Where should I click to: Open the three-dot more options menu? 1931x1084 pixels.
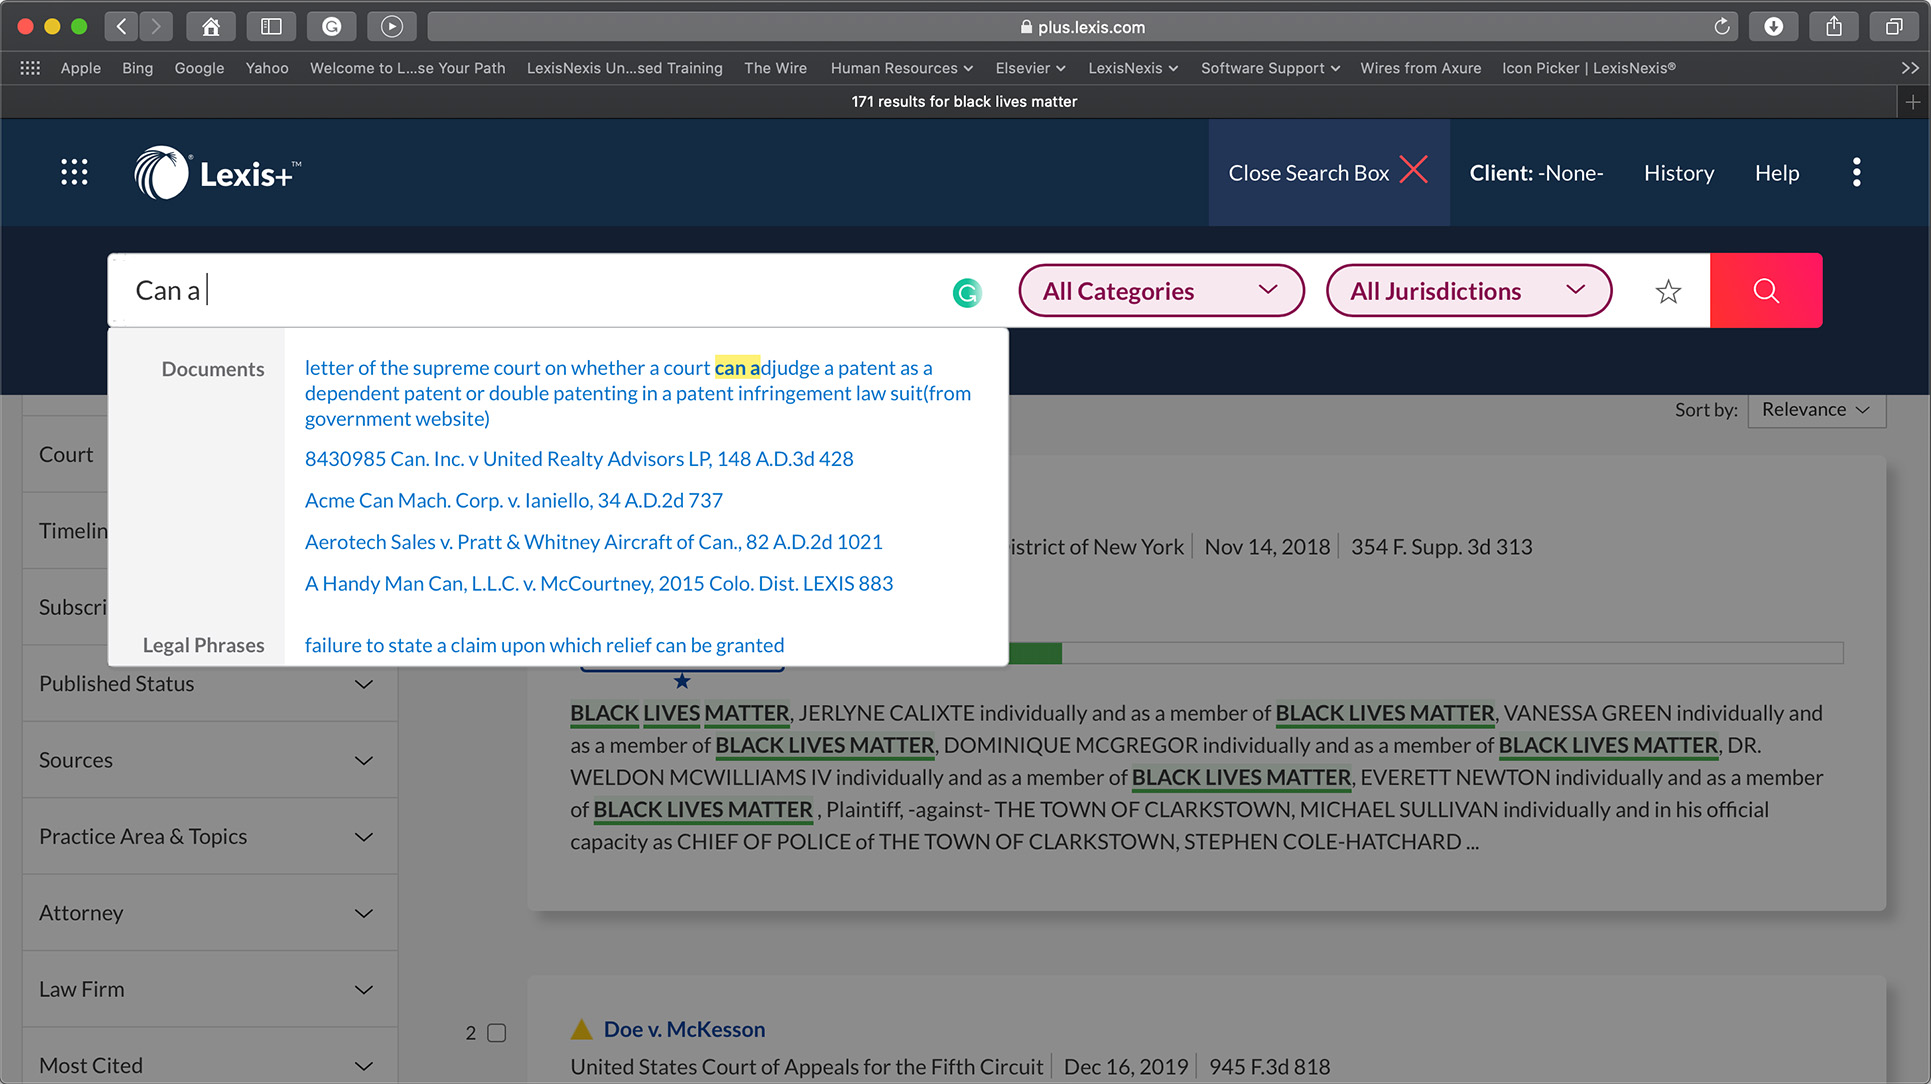tap(1856, 172)
